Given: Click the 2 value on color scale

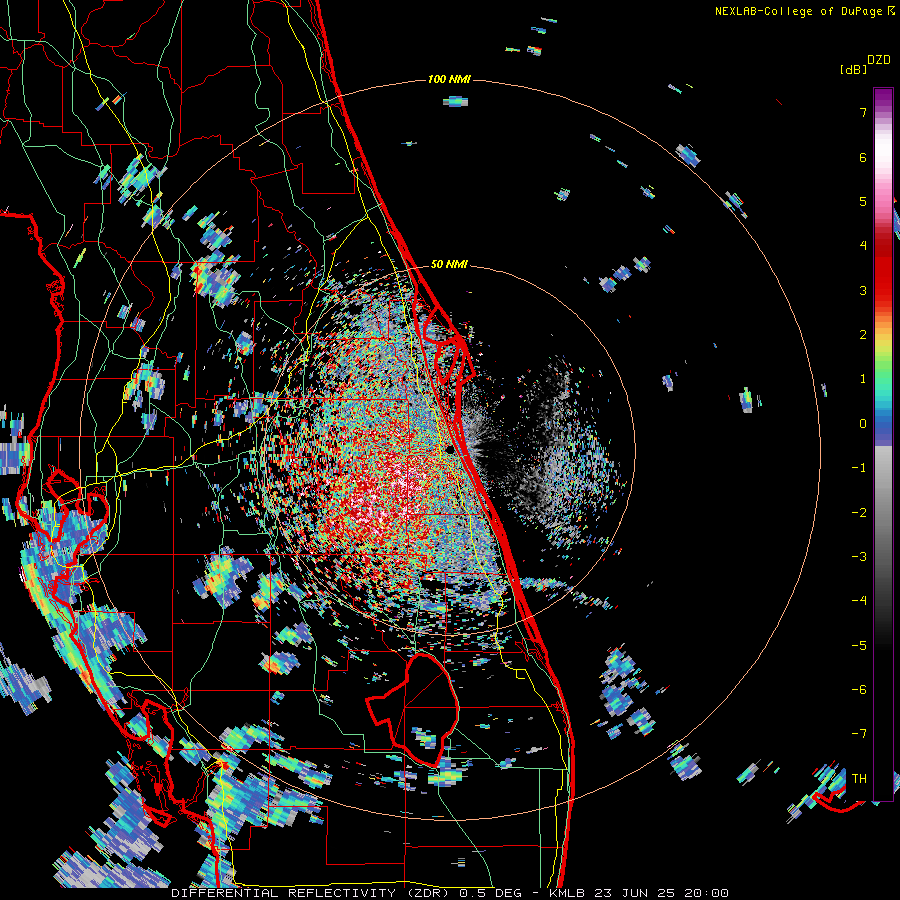Looking at the screenshot, I should tap(863, 335).
